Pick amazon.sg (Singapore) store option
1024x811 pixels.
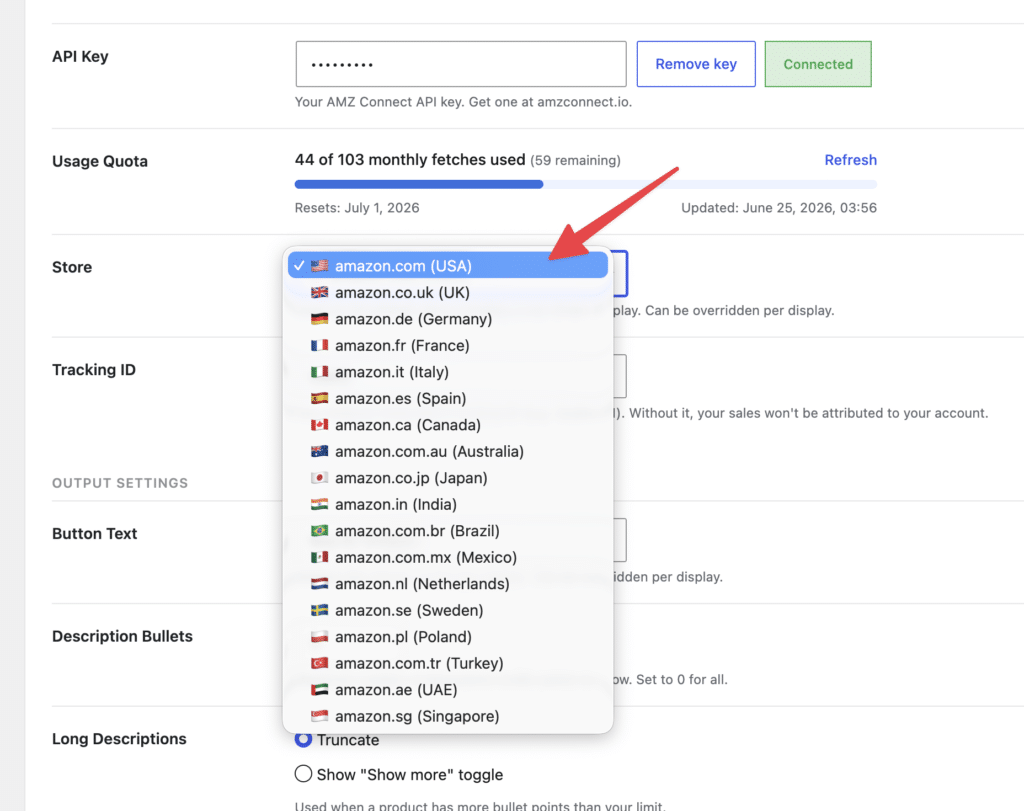coord(448,716)
